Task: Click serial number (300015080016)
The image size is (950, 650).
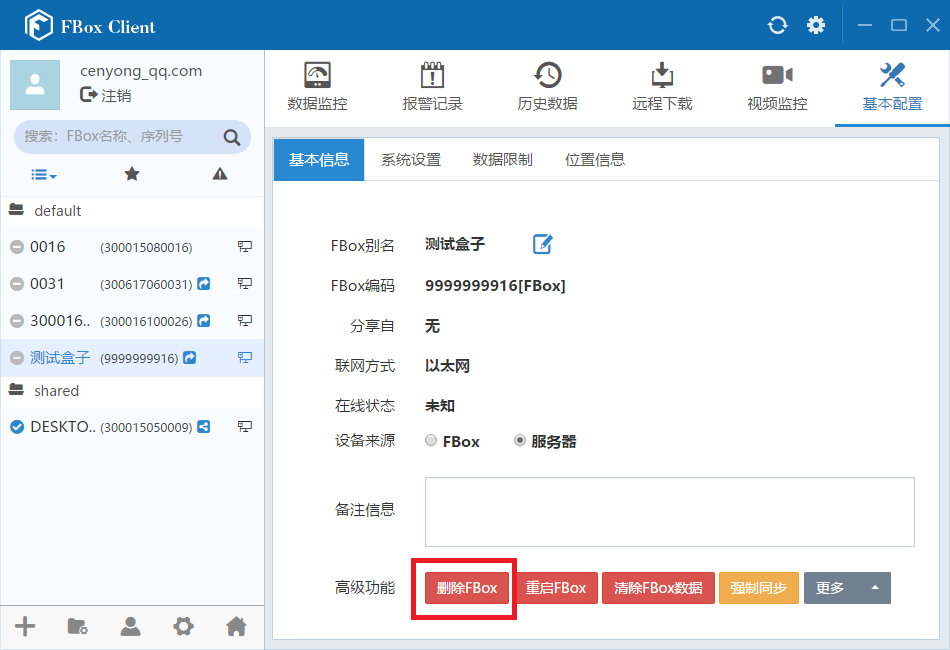Action: (x=146, y=248)
